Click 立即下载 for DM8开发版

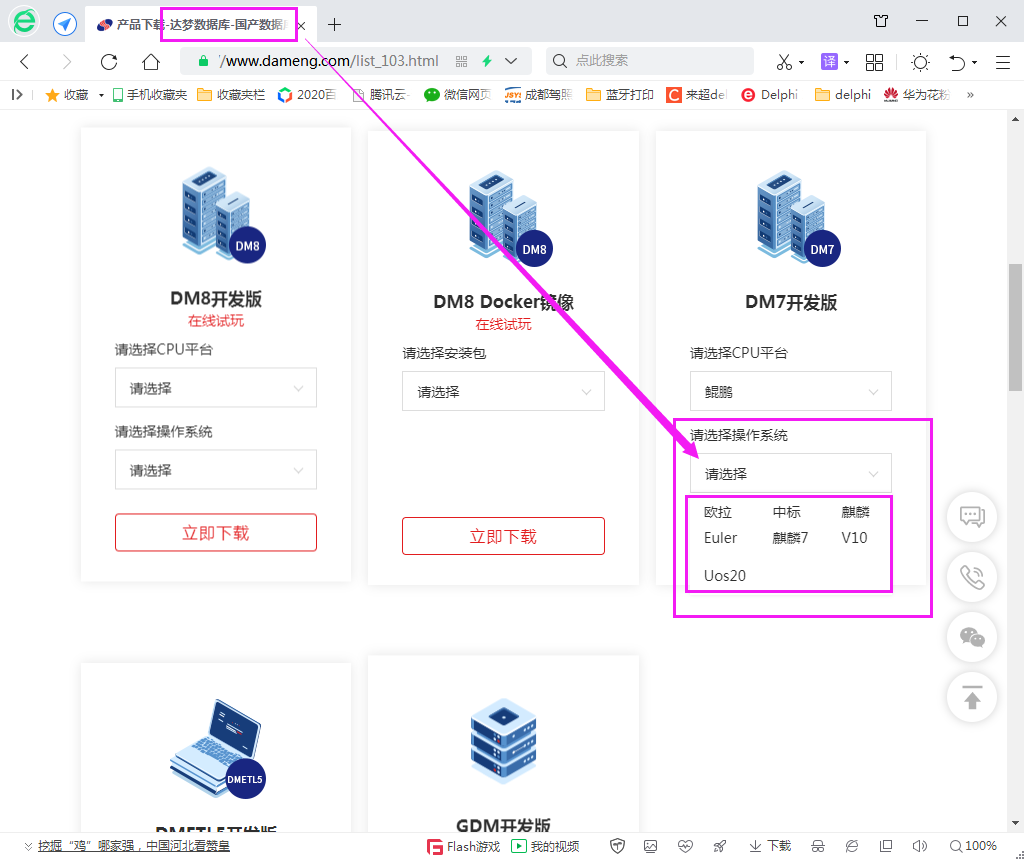pyautogui.click(x=216, y=532)
